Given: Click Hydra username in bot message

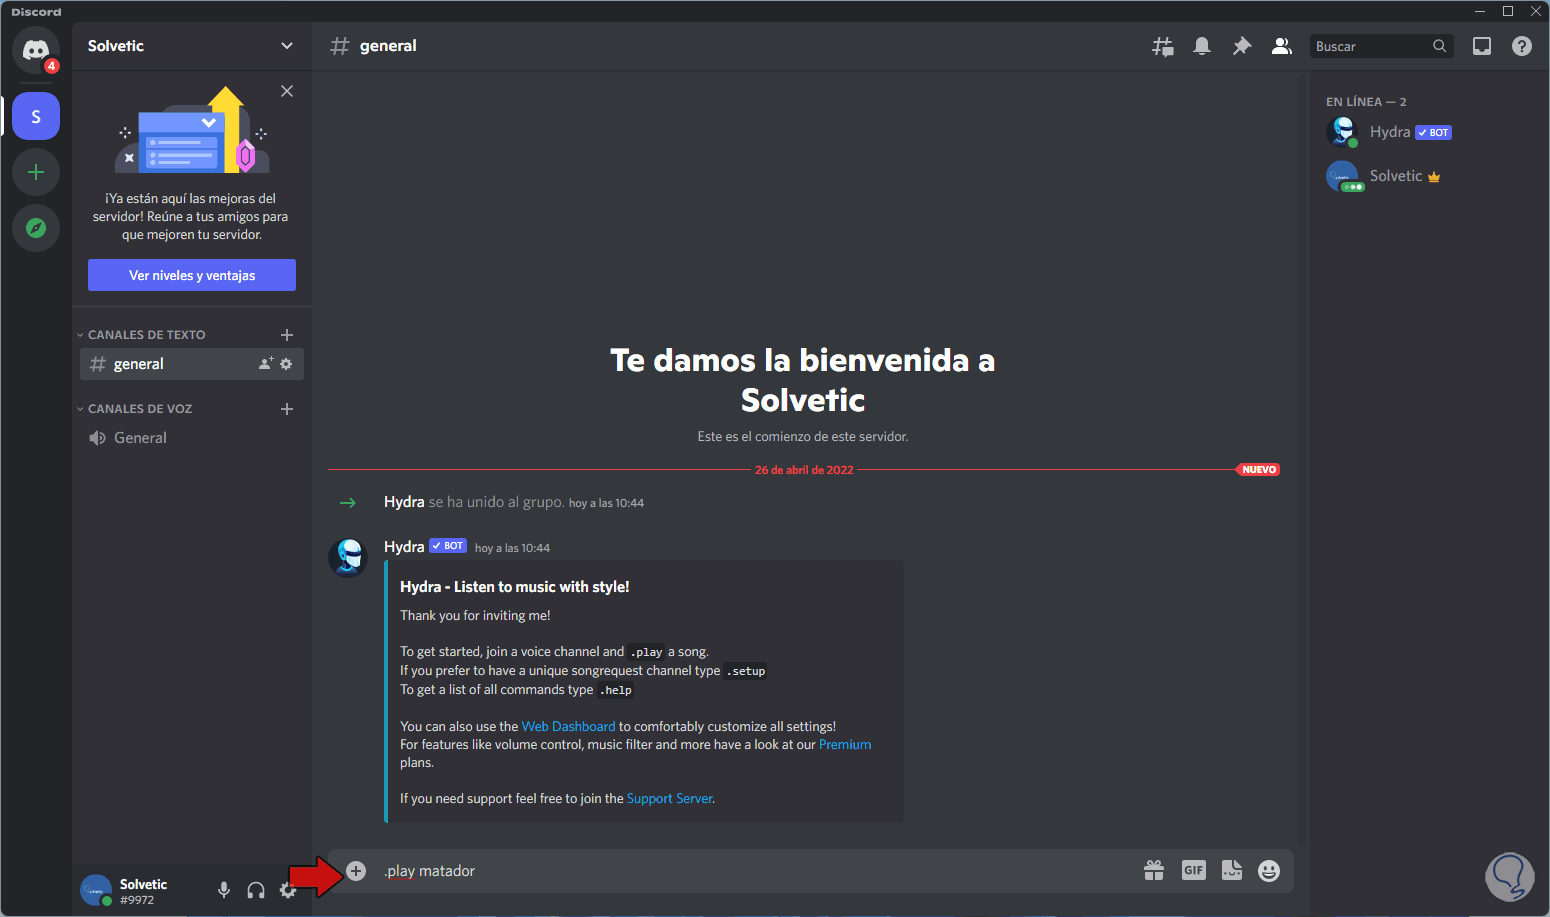Looking at the screenshot, I should pos(404,547).
